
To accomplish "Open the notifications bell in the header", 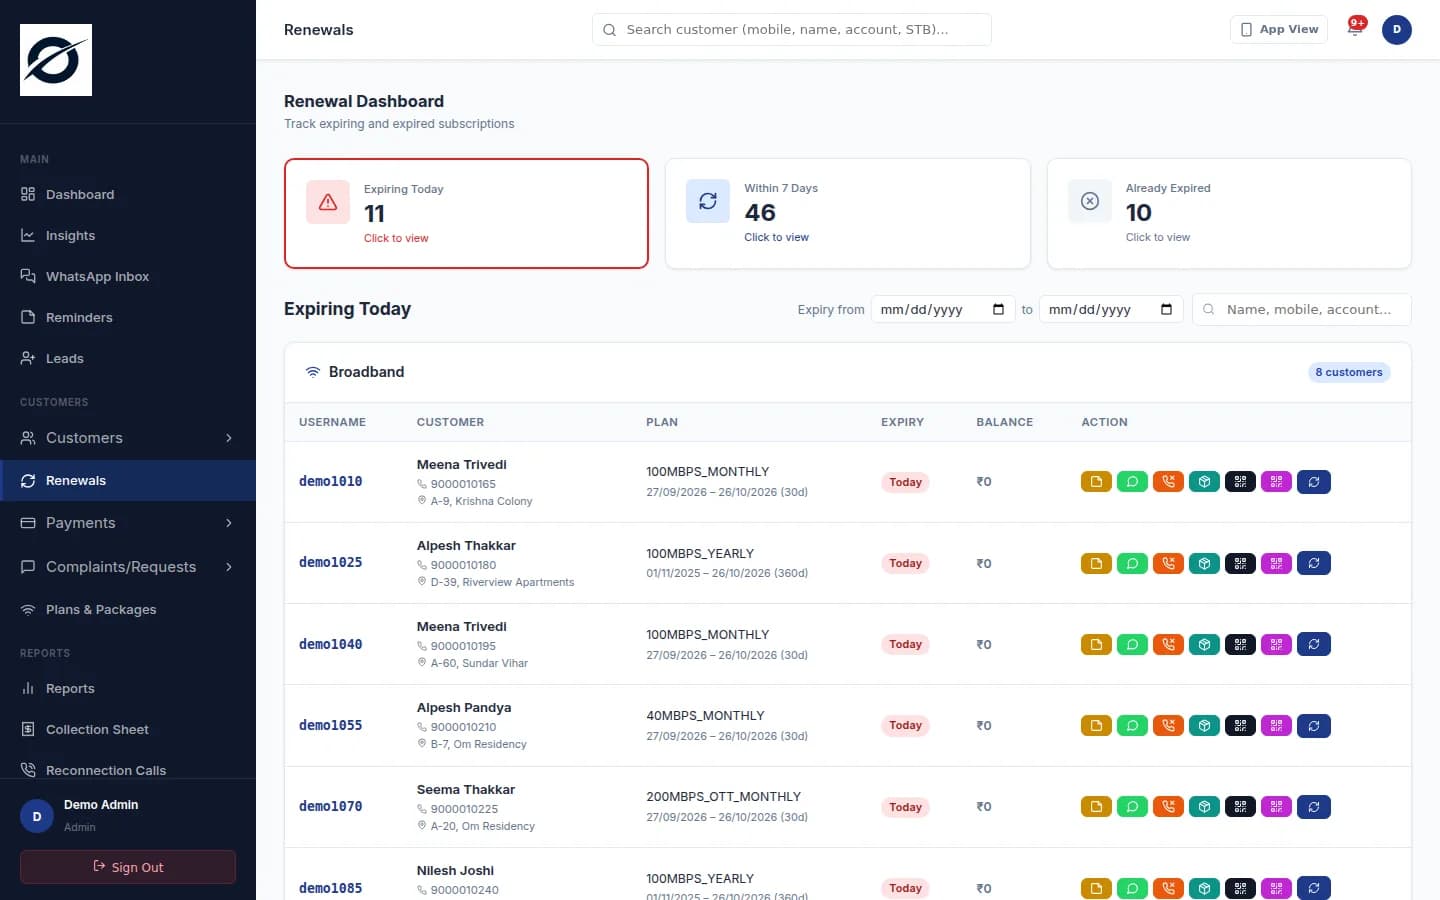I will pos(1355,29).
